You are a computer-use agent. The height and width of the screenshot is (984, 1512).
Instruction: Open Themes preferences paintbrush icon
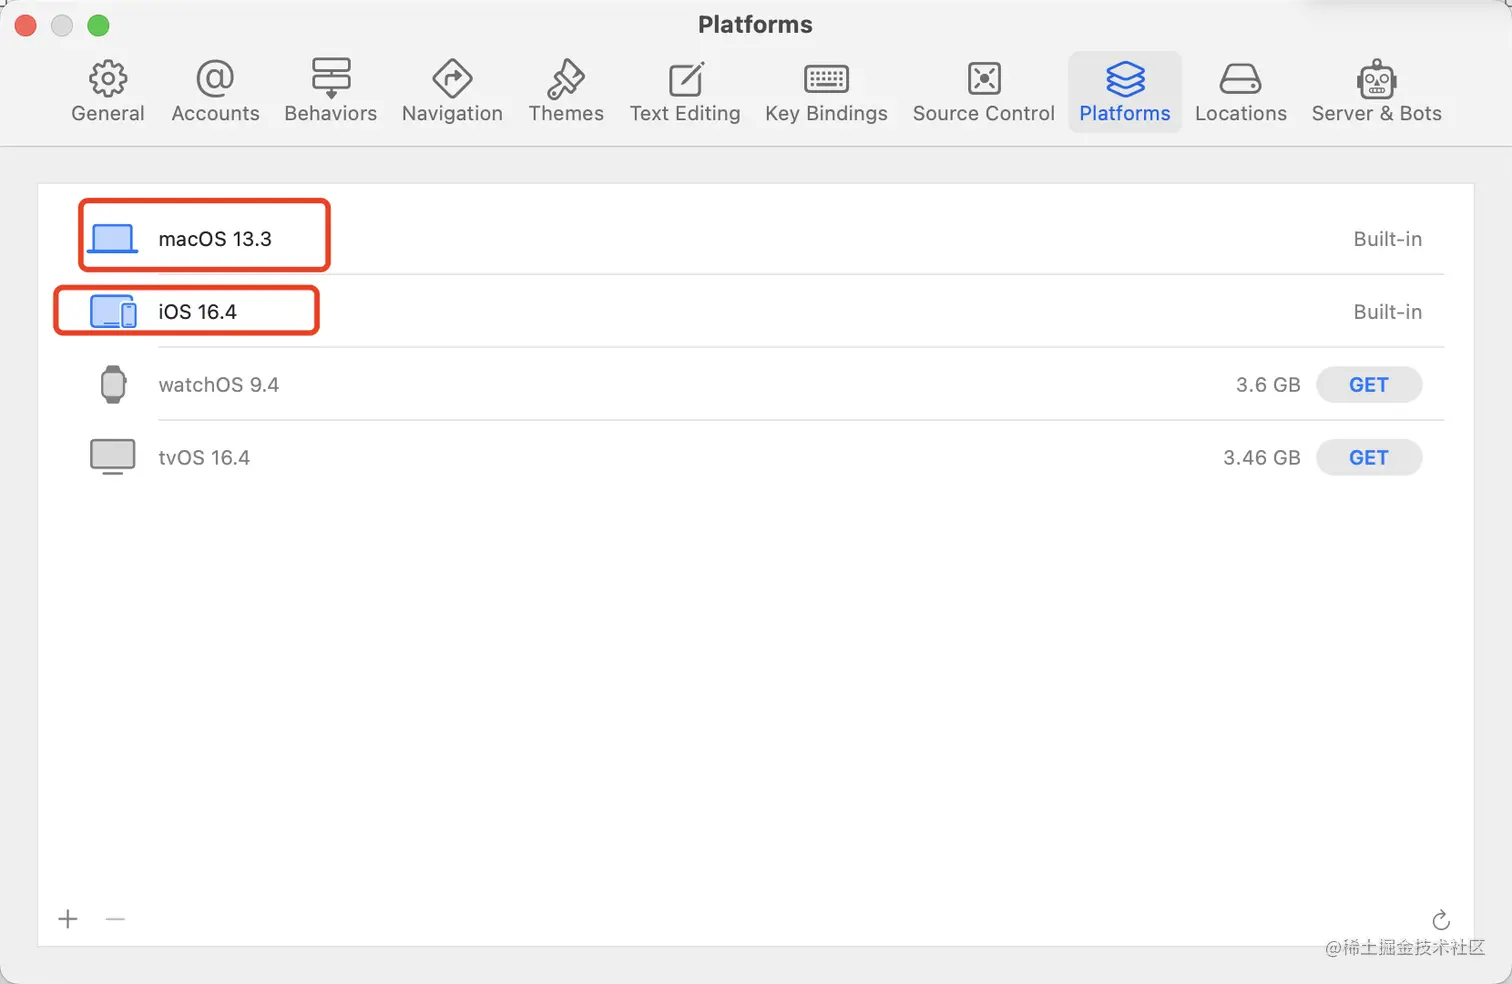coord(566,78)
